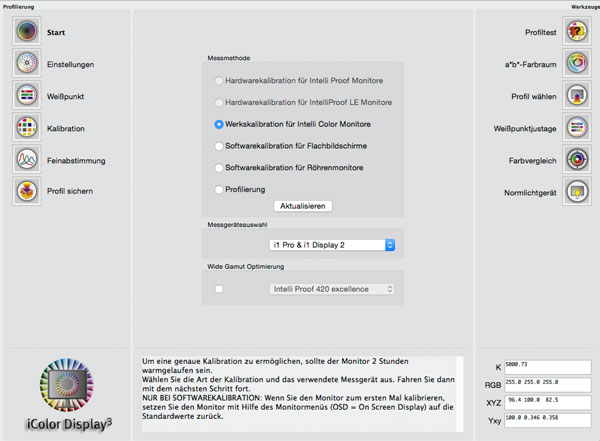Screen dimensions: 600x441
Task: Choose the Profilierung radio button
Action: [219, 188]
